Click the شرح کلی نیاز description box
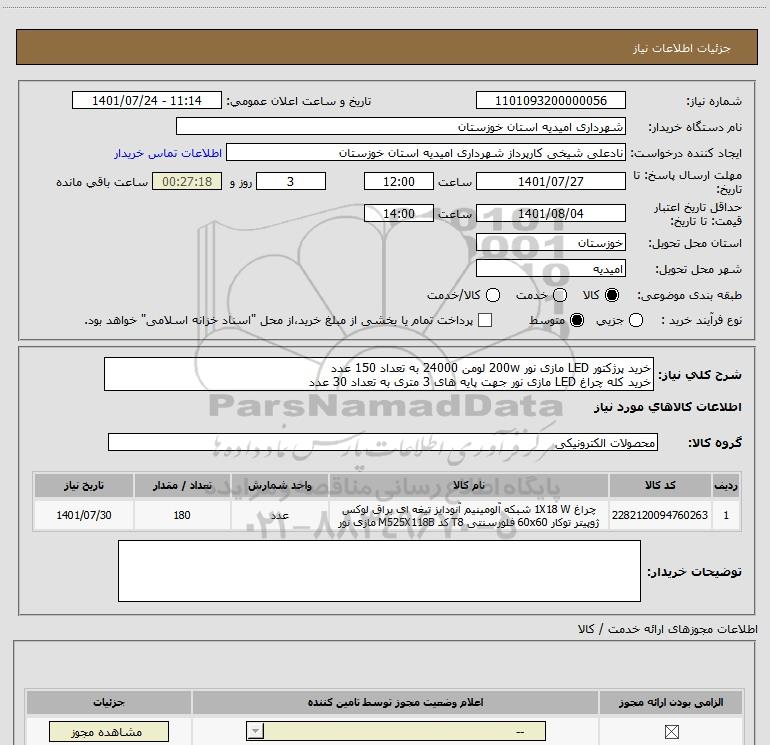The height and width of the screenshot is (745, 770). [379, 374]
